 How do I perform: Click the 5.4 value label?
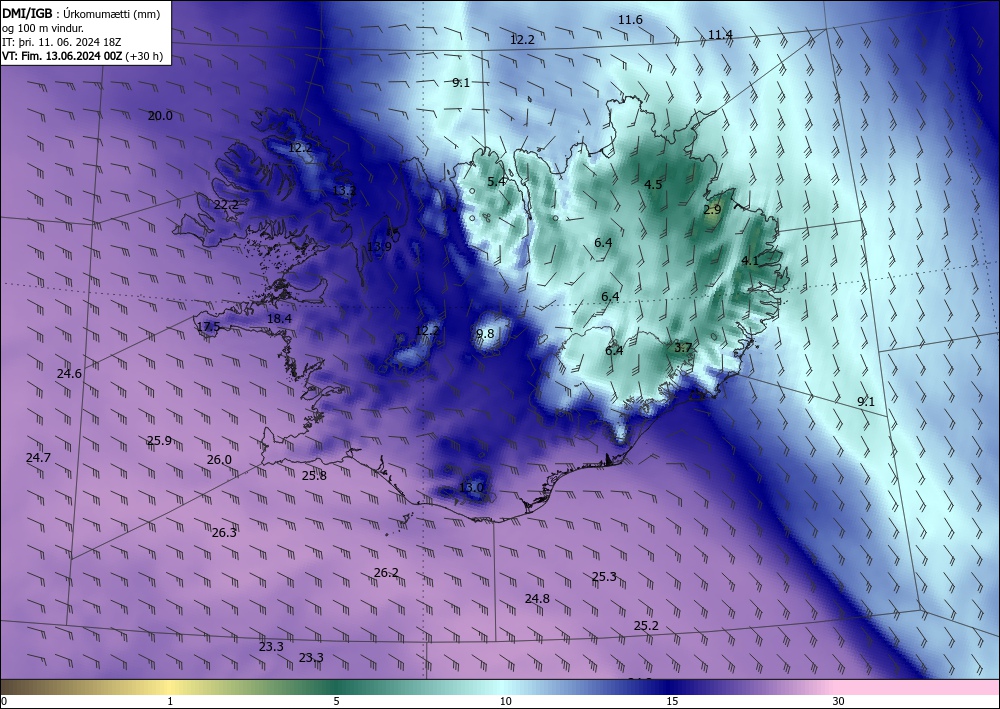(496, 182)
